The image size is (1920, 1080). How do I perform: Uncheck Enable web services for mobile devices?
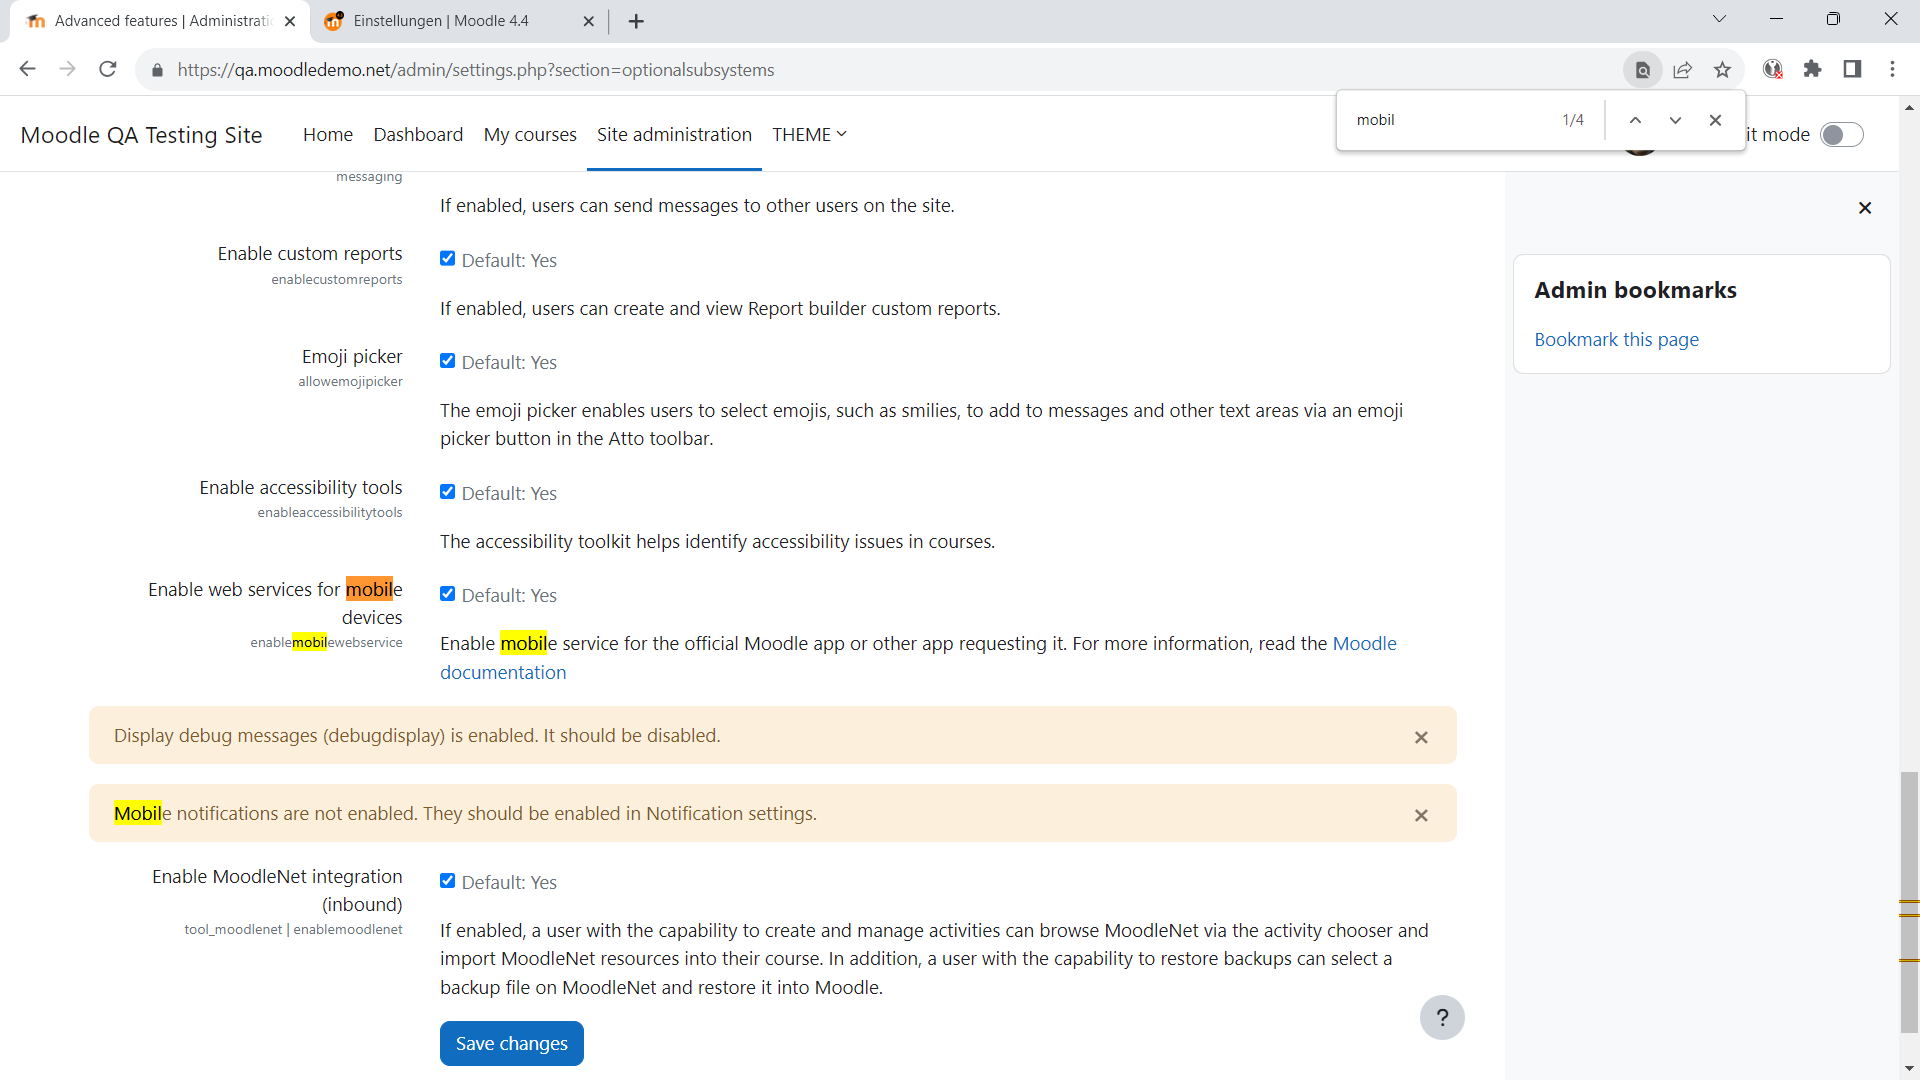(447, 594)
